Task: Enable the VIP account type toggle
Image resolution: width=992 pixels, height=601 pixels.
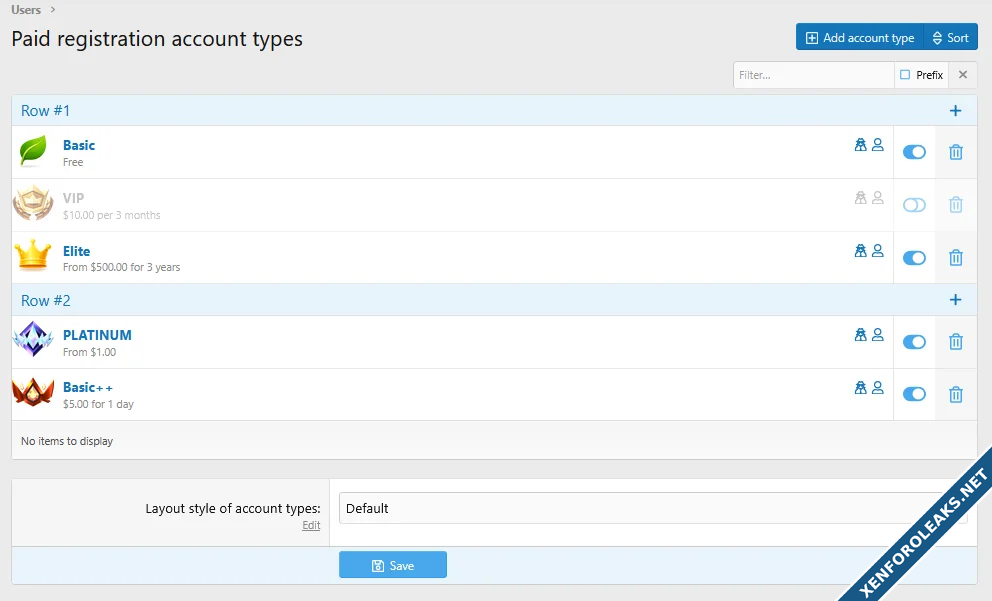Action: 914,205
